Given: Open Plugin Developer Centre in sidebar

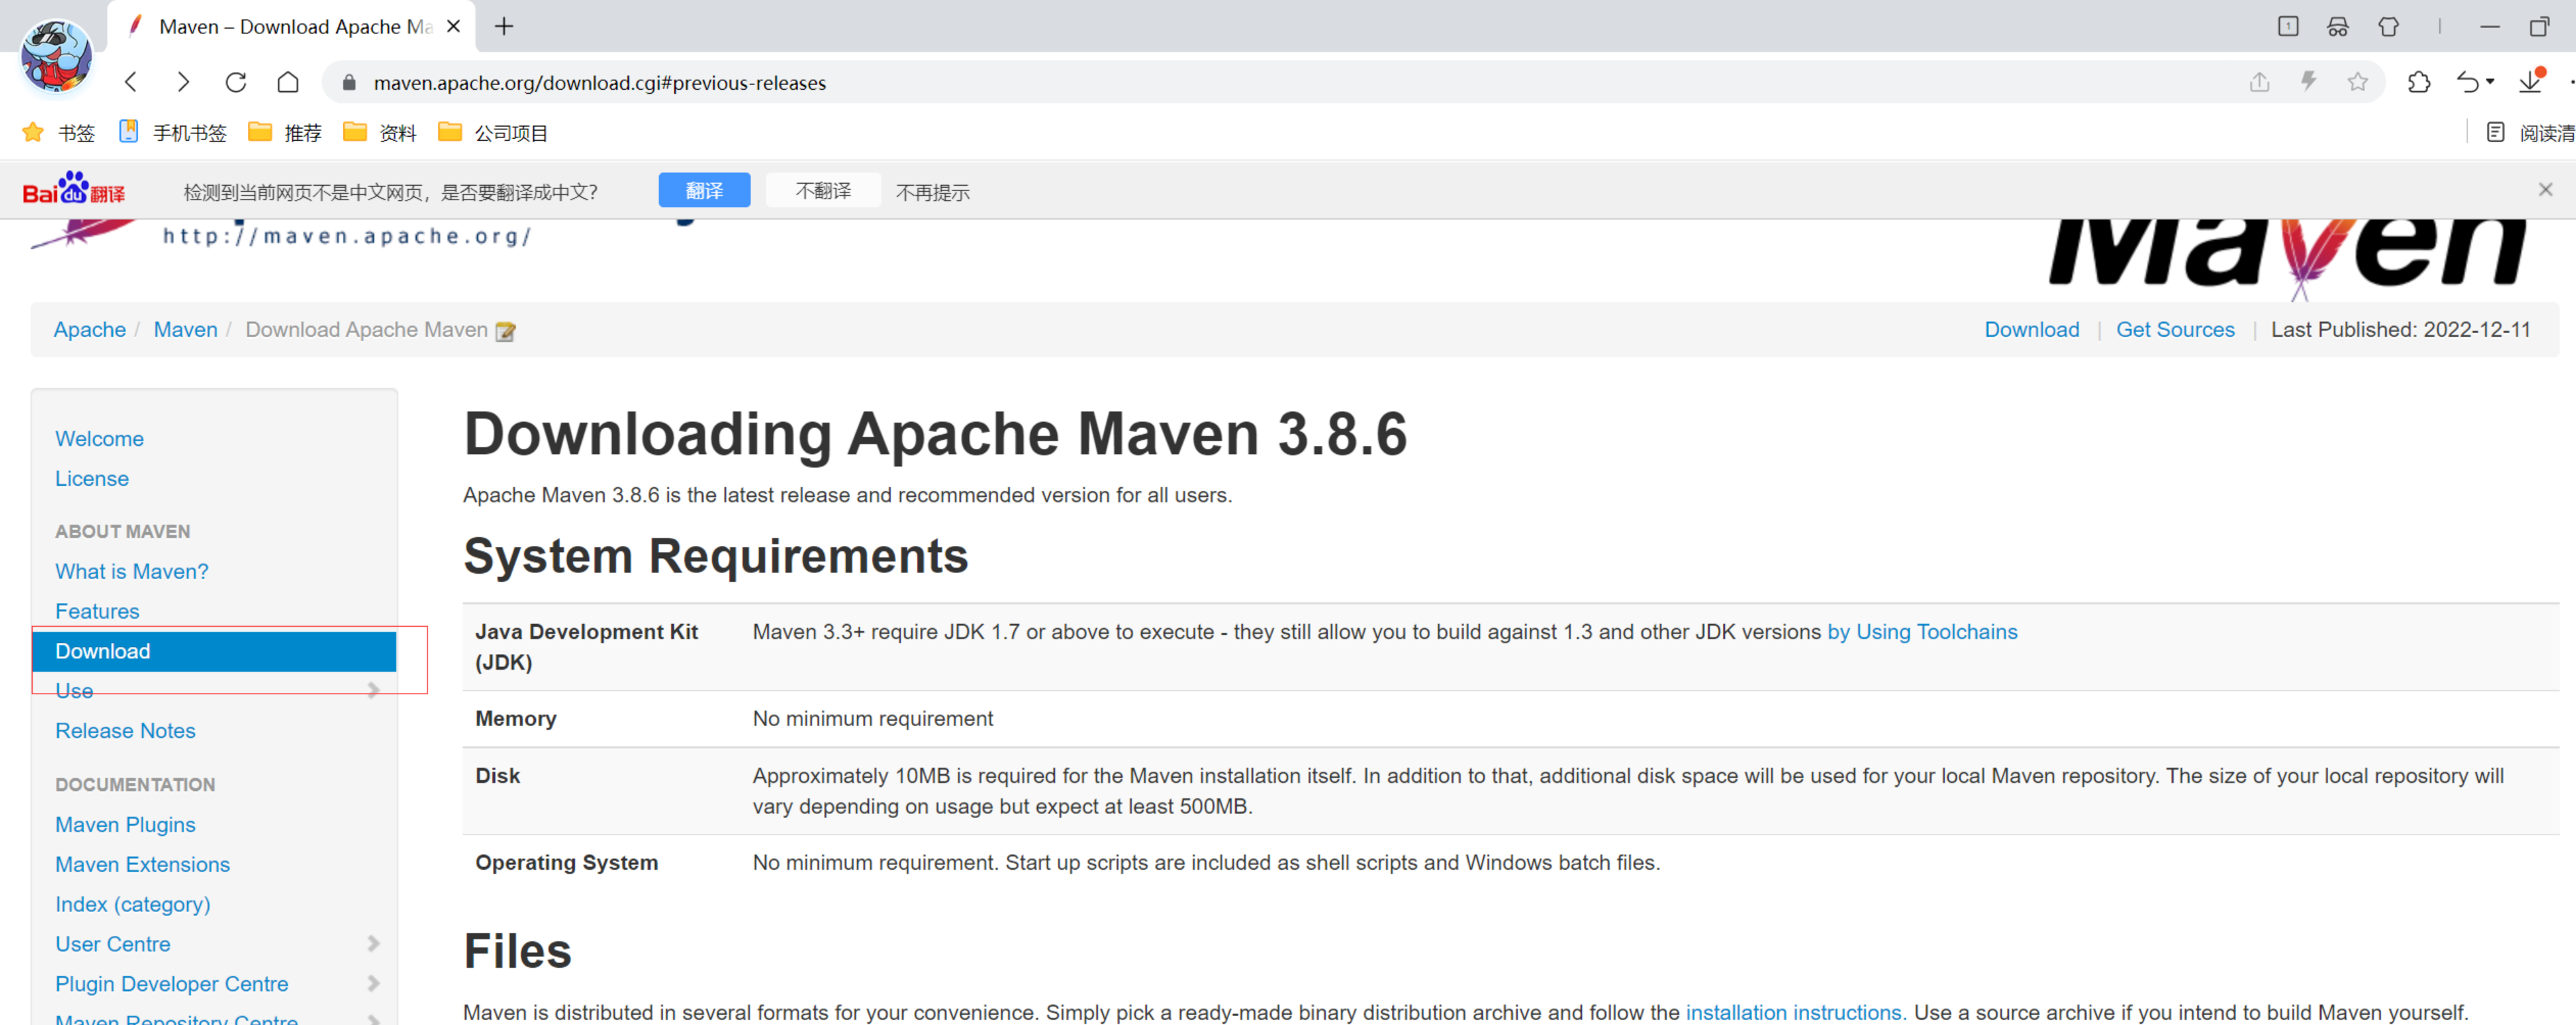Looking at the screenshot, I should point(172,983).
